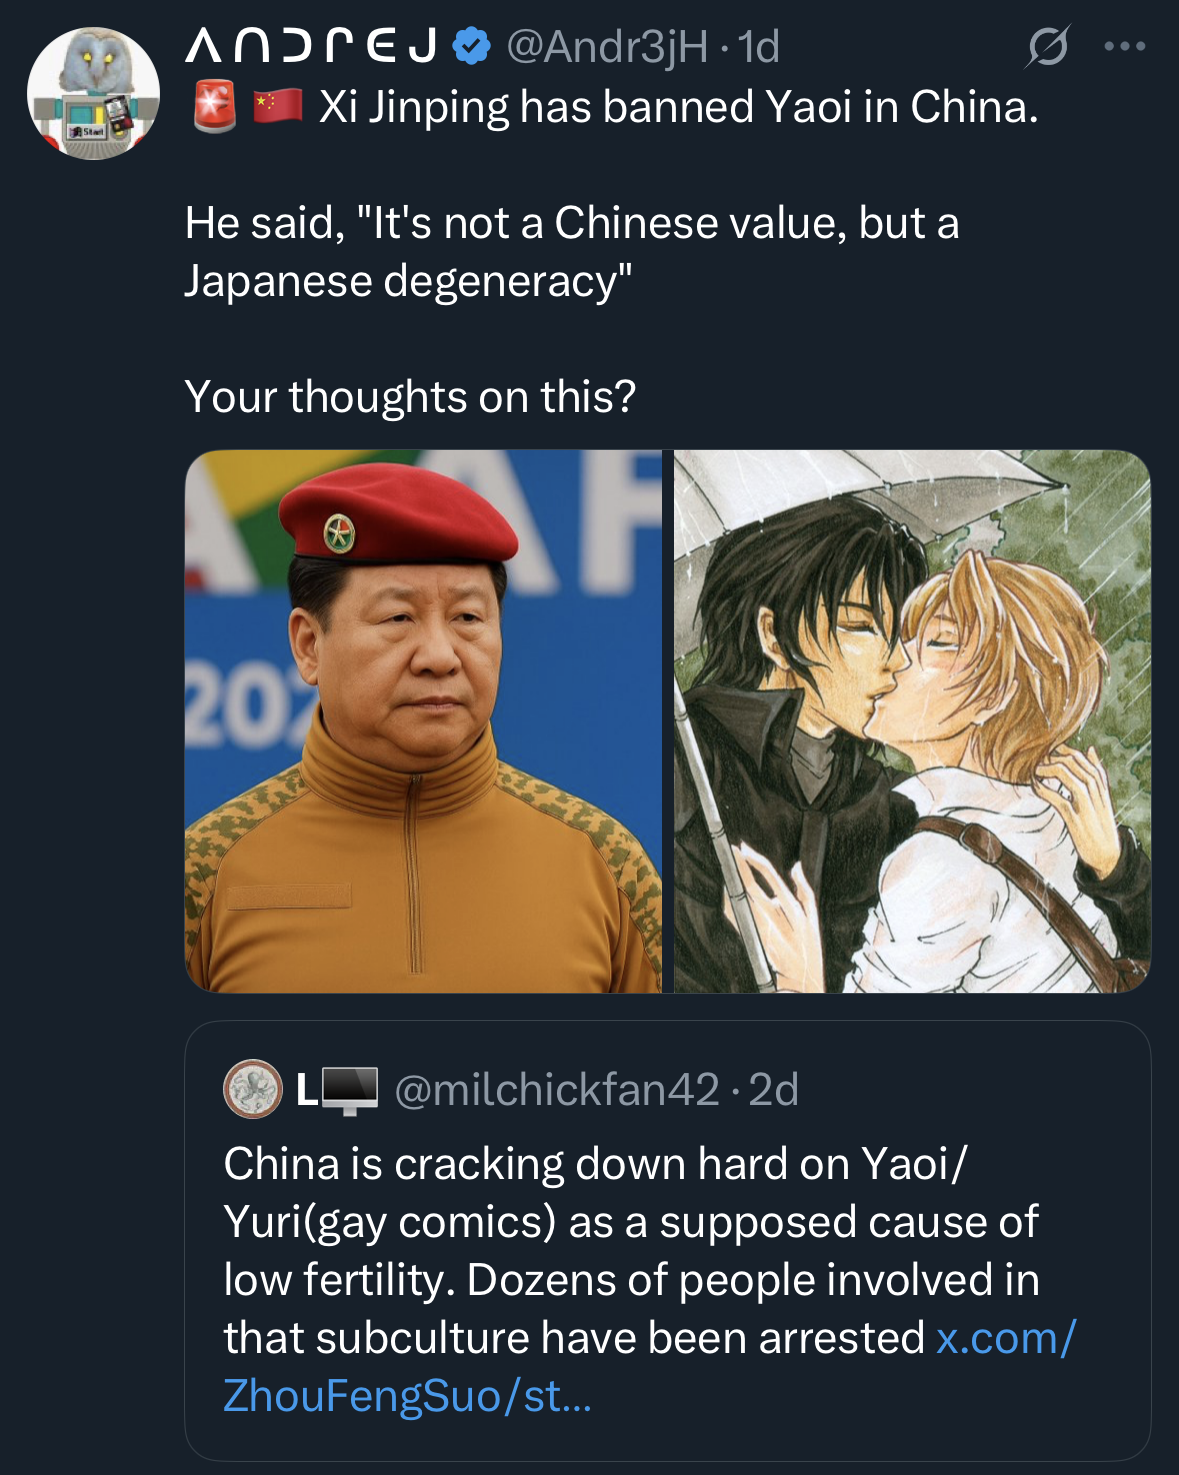Open the @Andr3jH handle profile
This screenshot has height=1475, width=1179.
click(x=607, y=46)
